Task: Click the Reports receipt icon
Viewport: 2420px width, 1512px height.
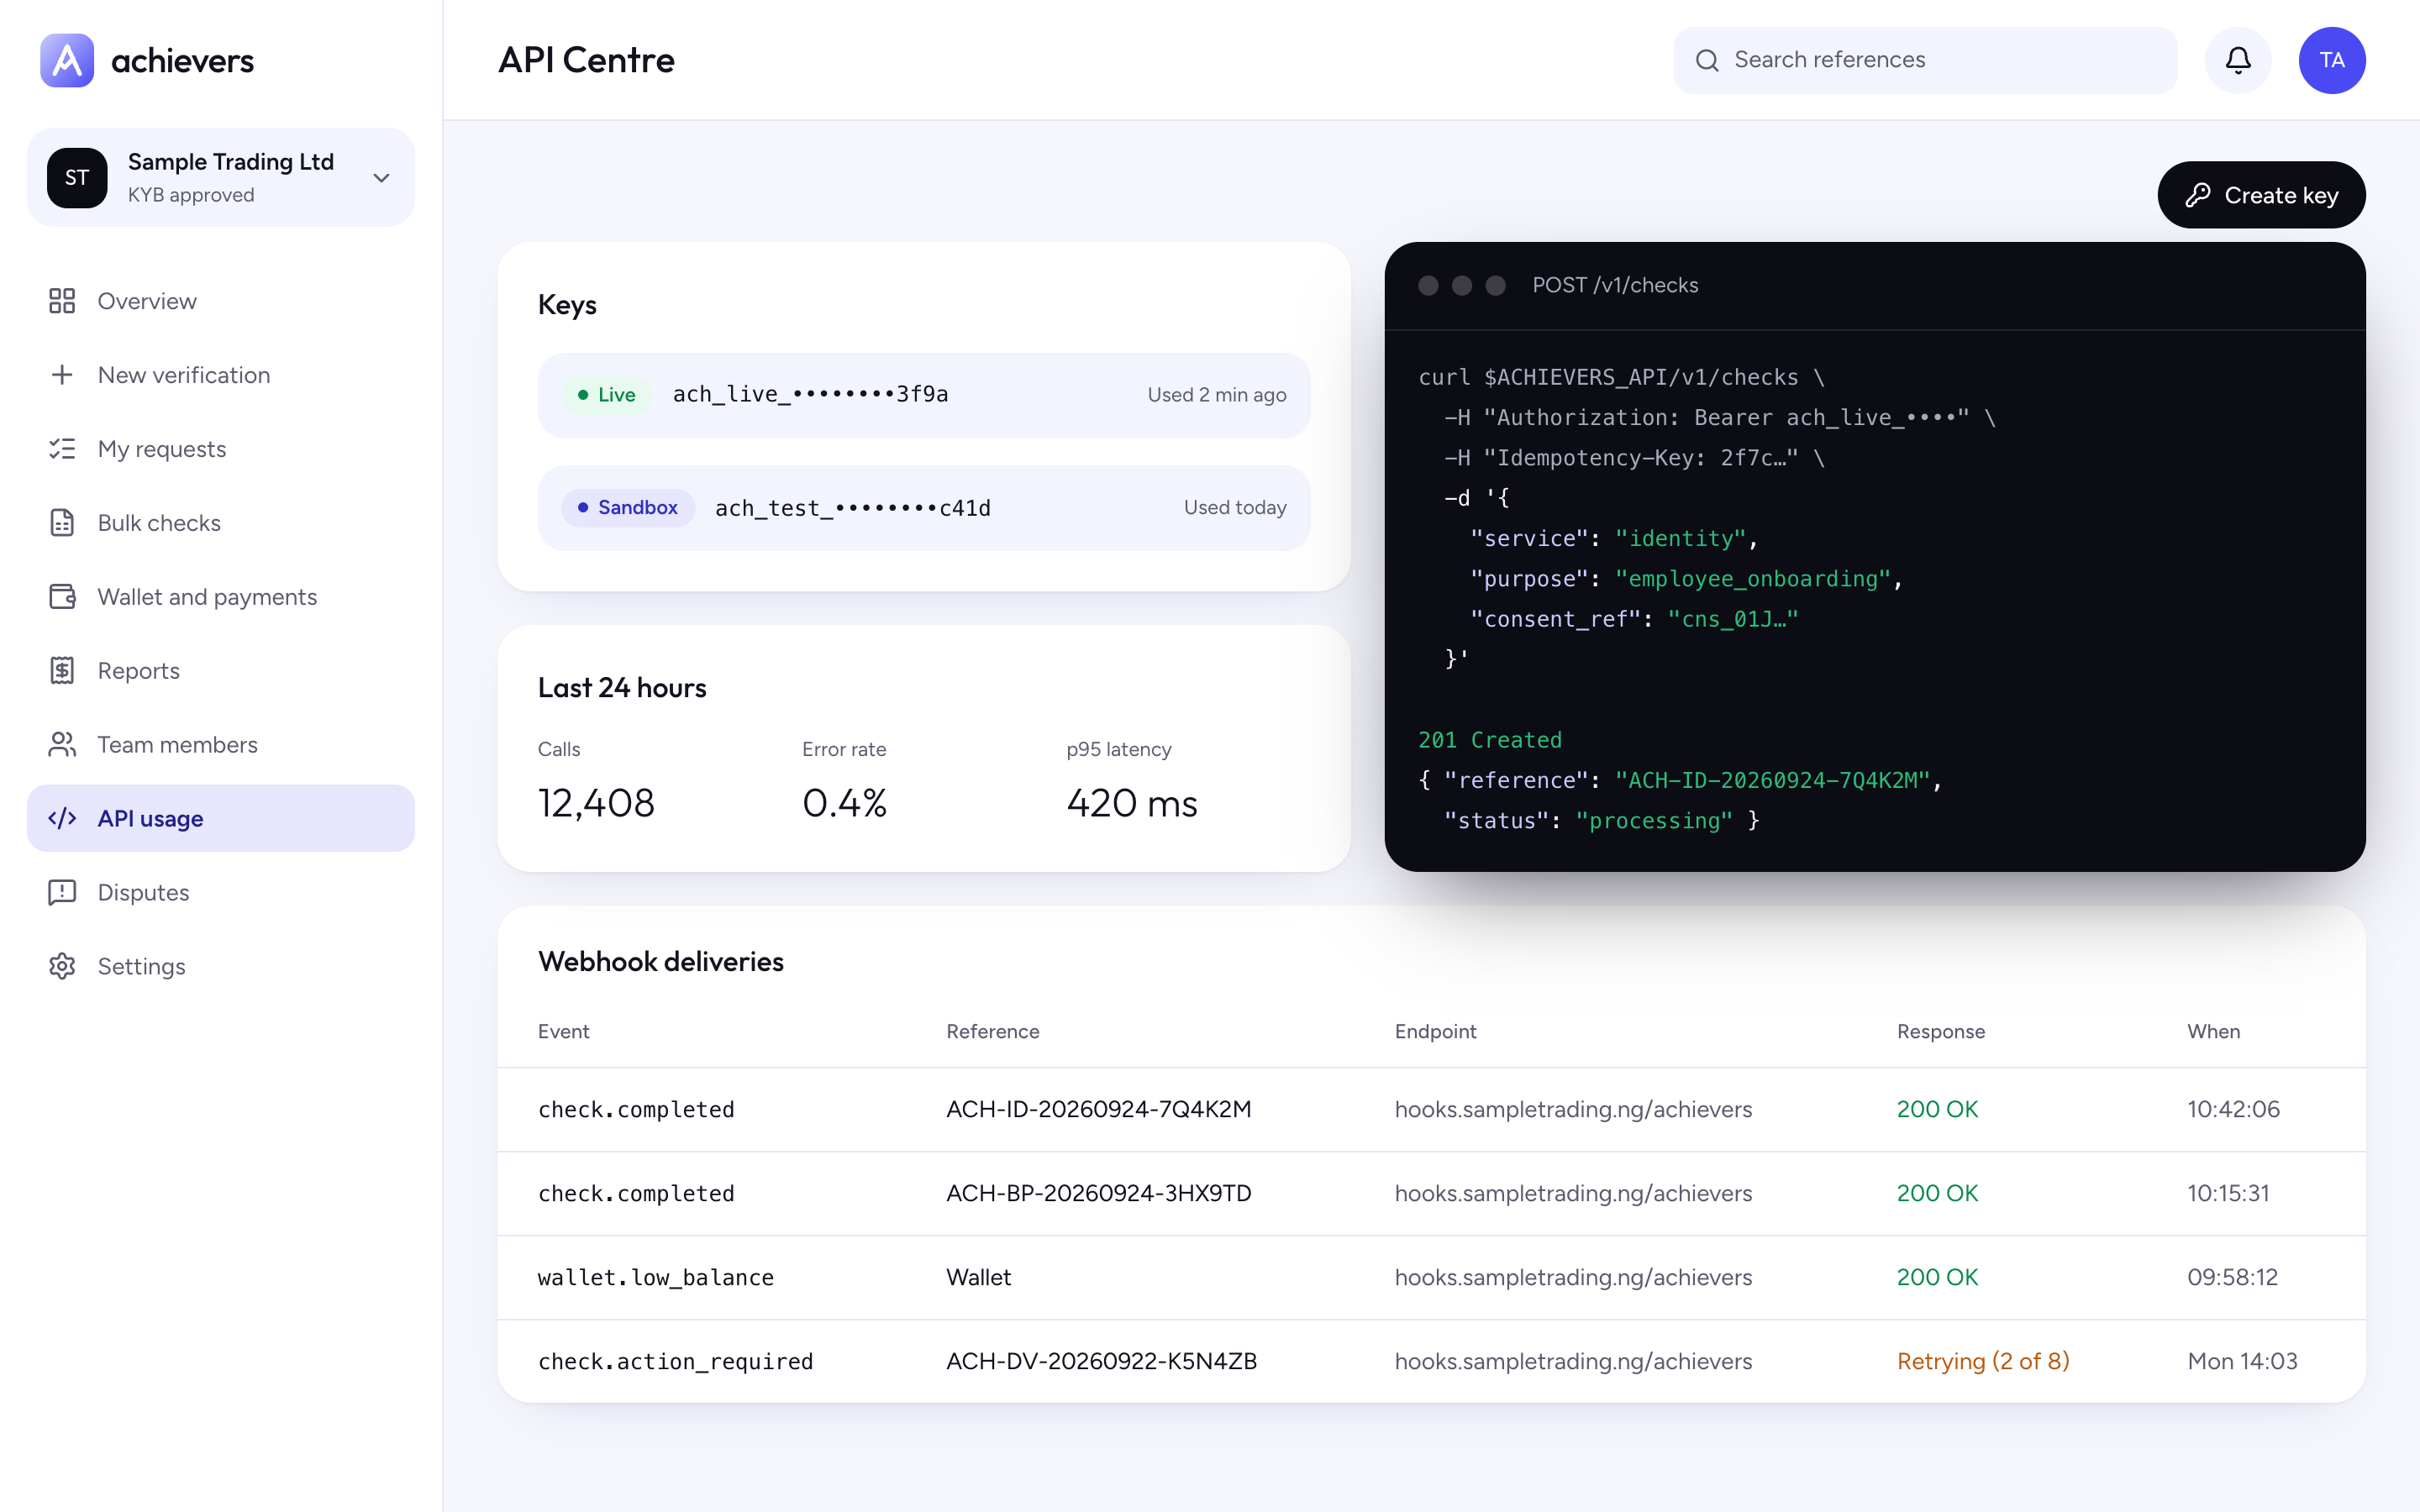Action: (62, 671)
